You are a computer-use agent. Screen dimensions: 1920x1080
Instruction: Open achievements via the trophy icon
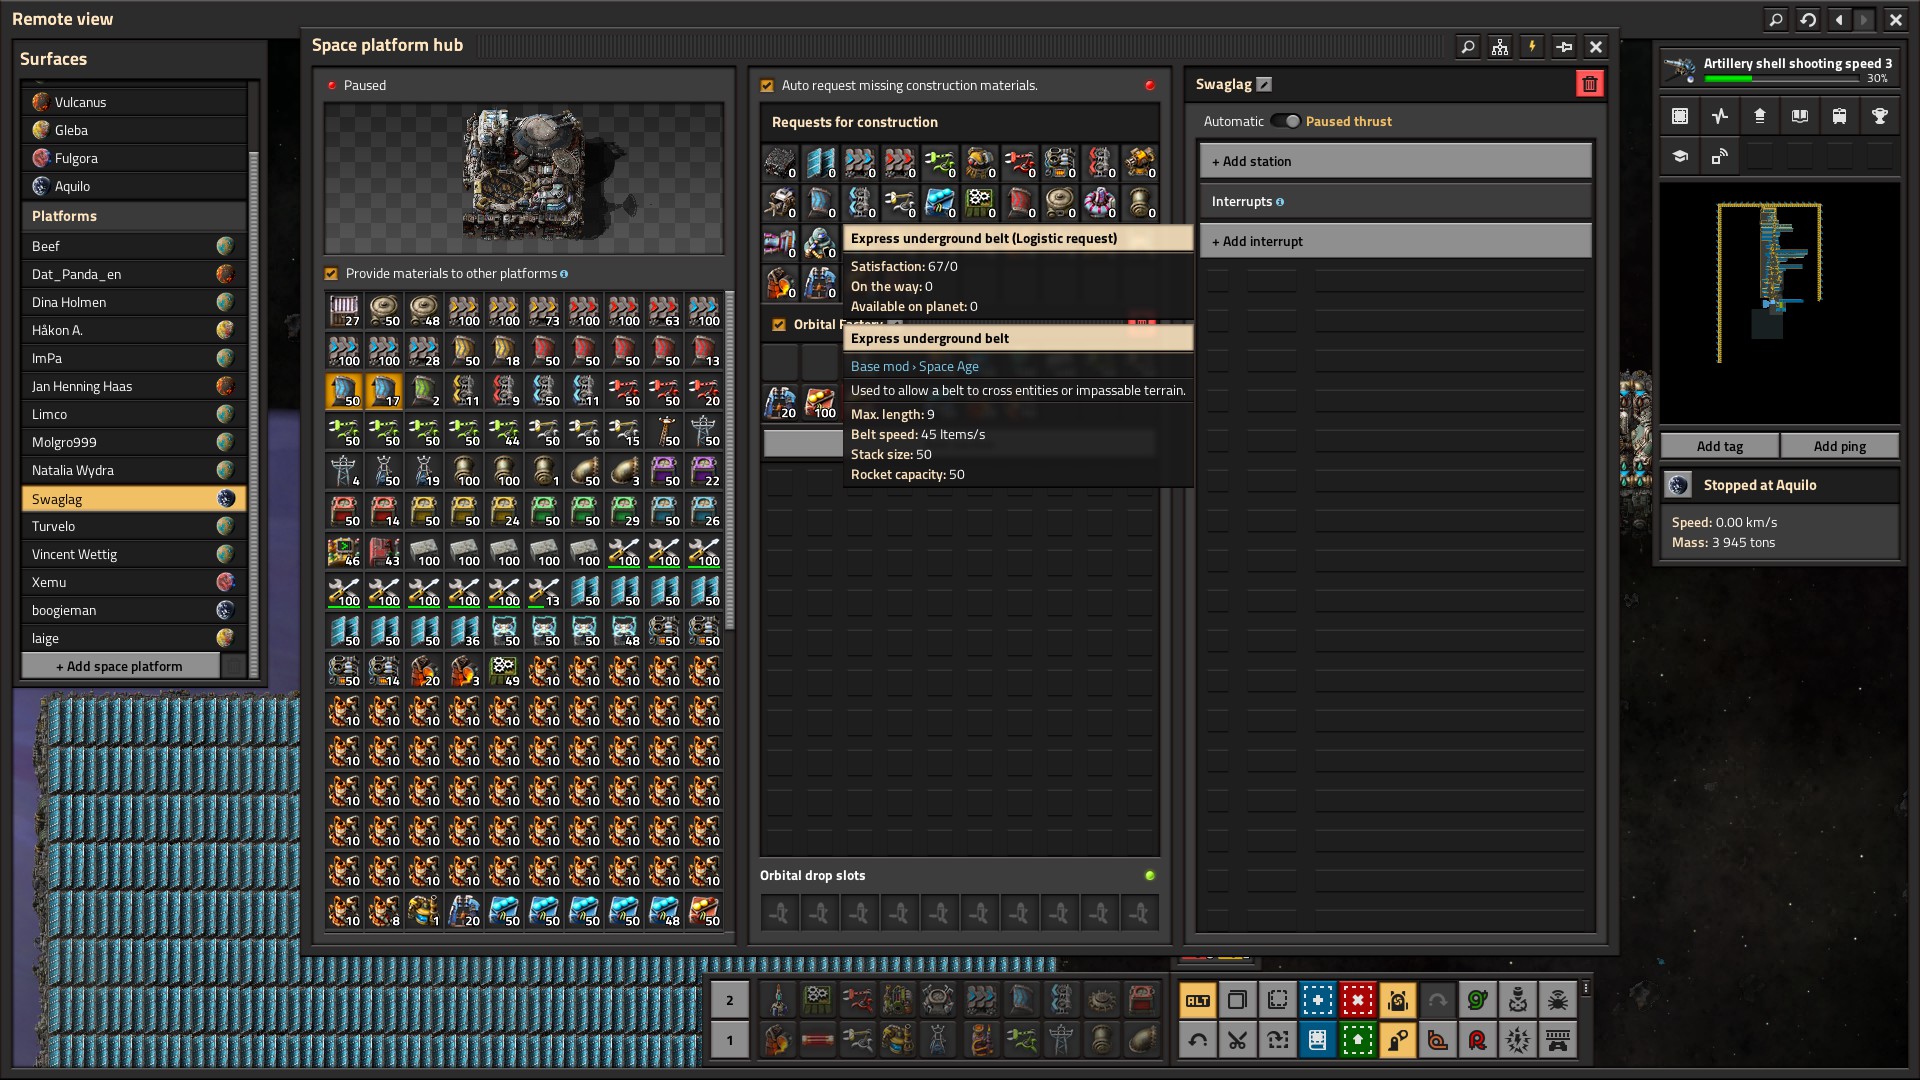point(1879,116)
